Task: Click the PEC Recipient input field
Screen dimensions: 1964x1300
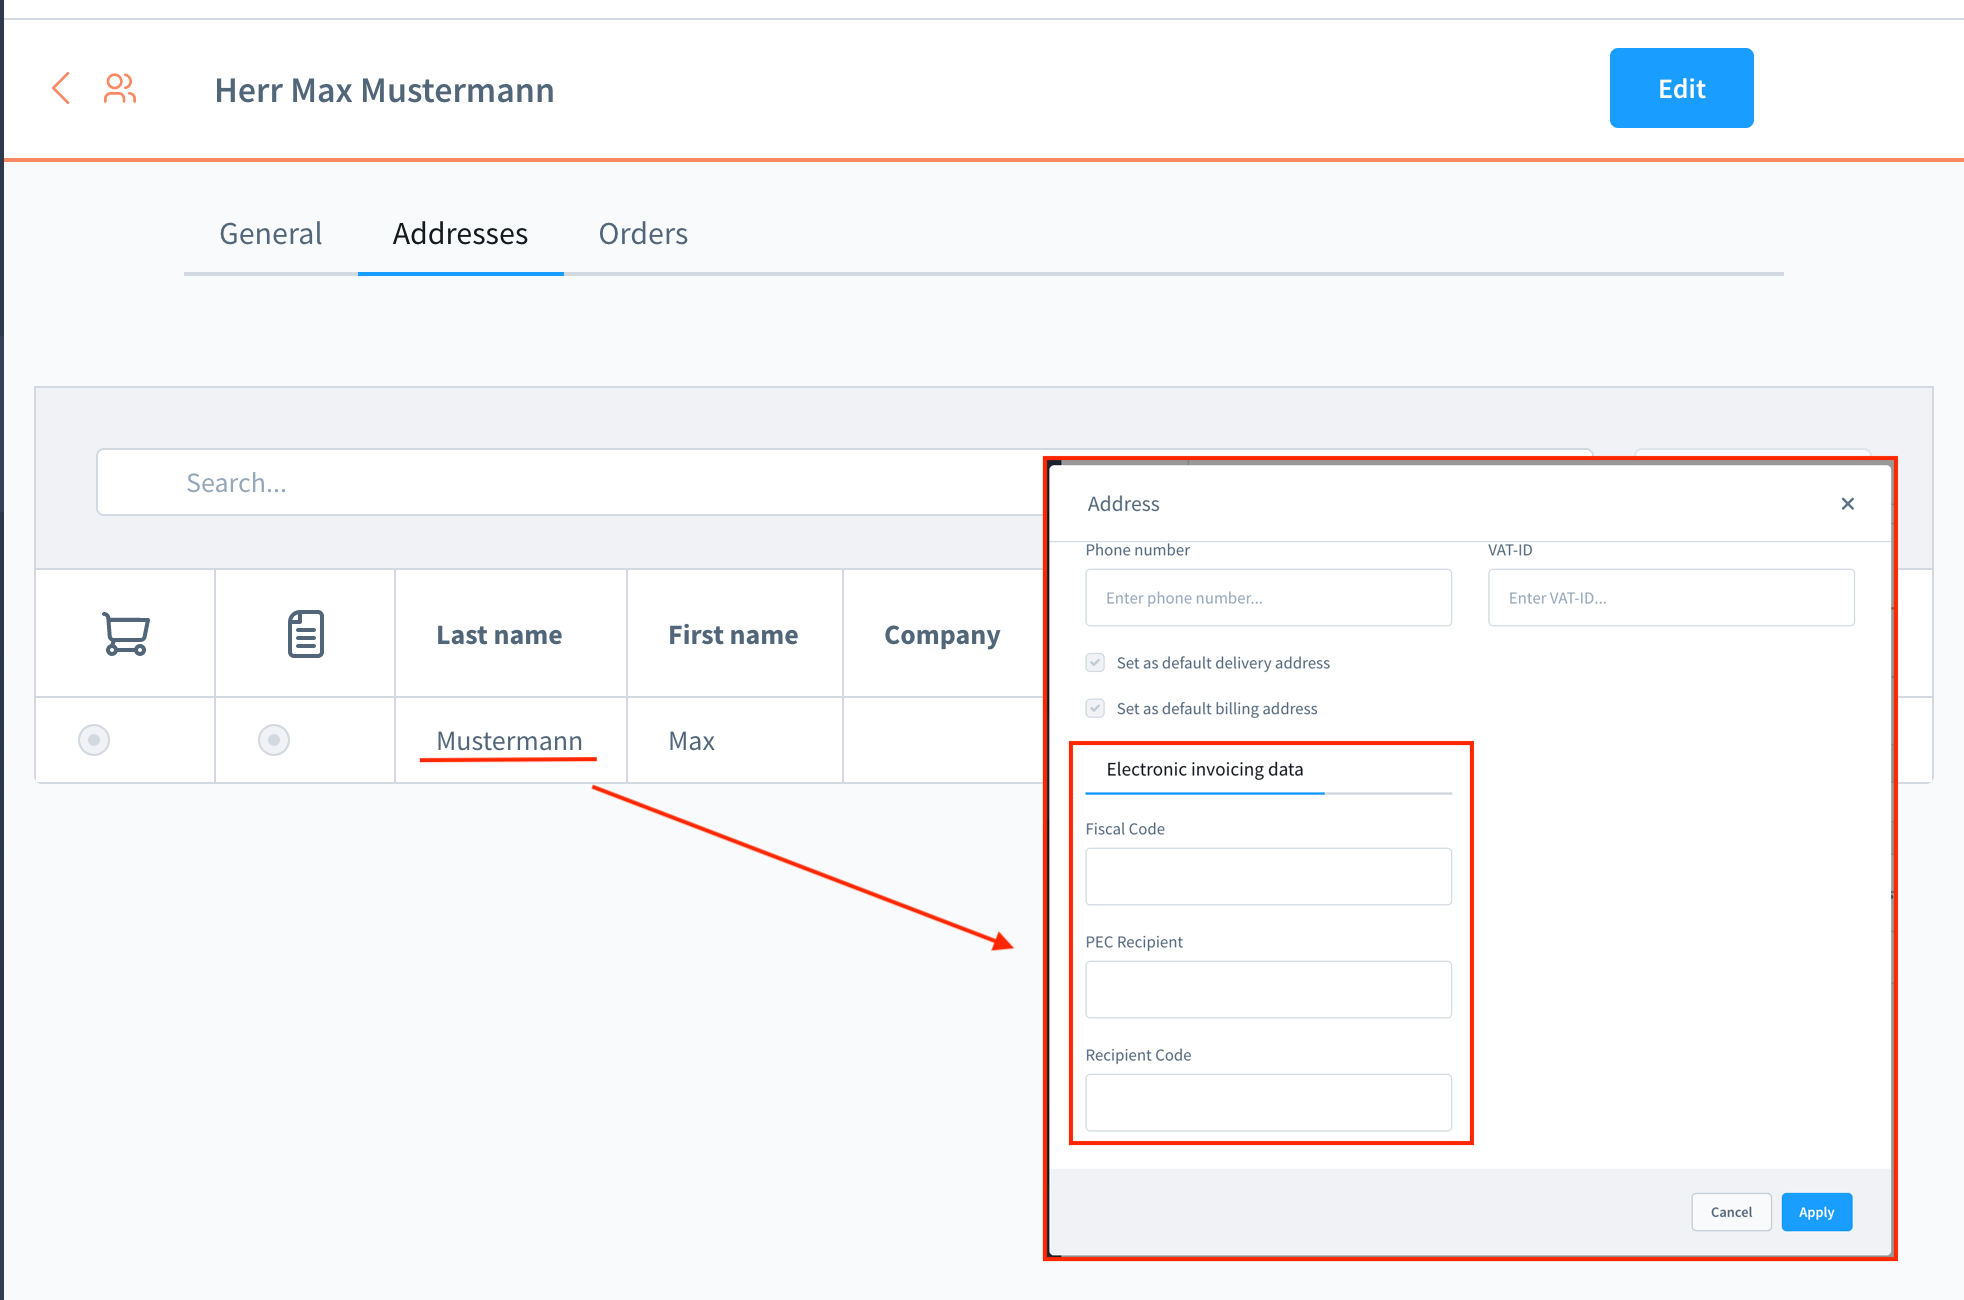Action: (x=1268, y=990)
